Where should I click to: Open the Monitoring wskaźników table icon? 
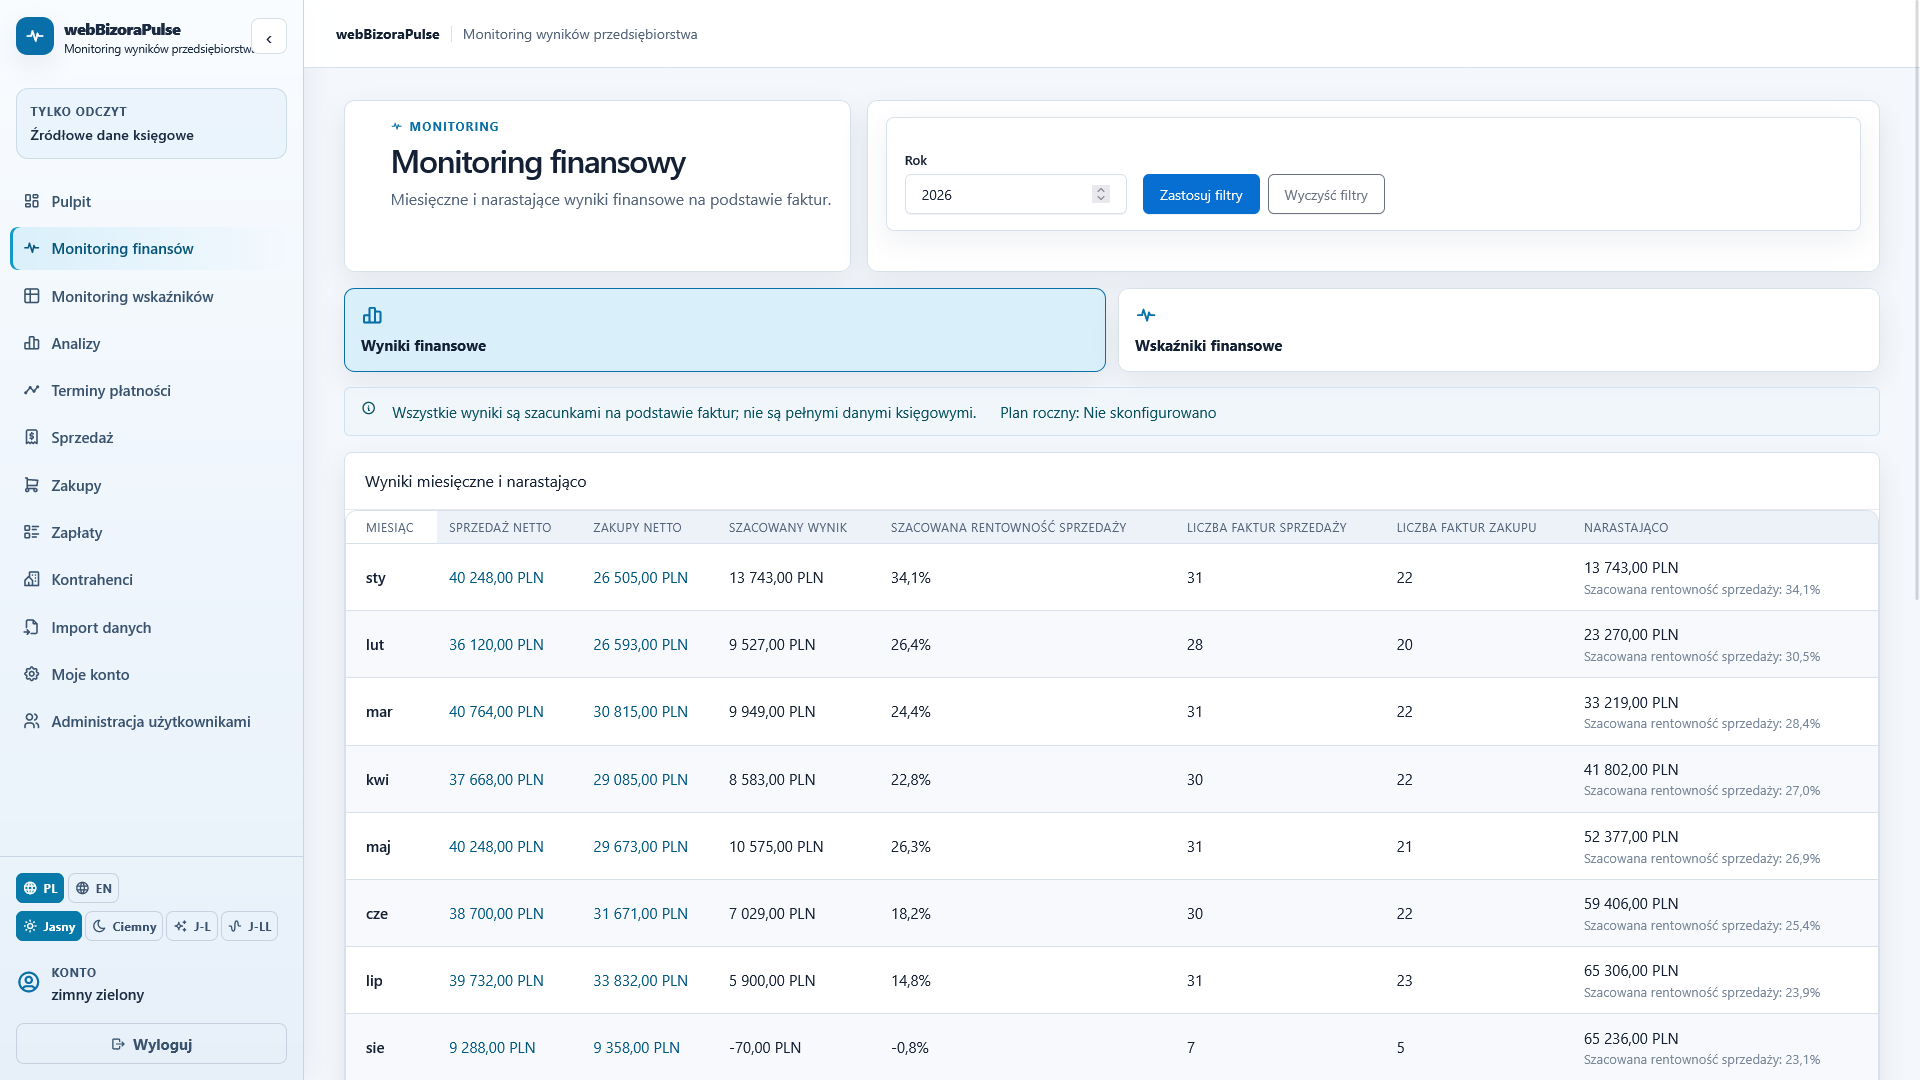point(32,296)
